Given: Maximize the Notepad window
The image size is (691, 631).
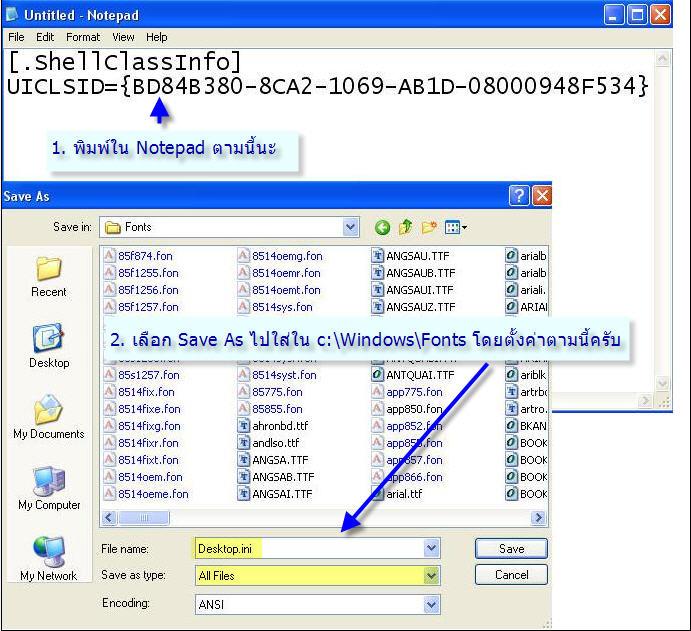Looking at the screenshot, I should click(637, 15).
